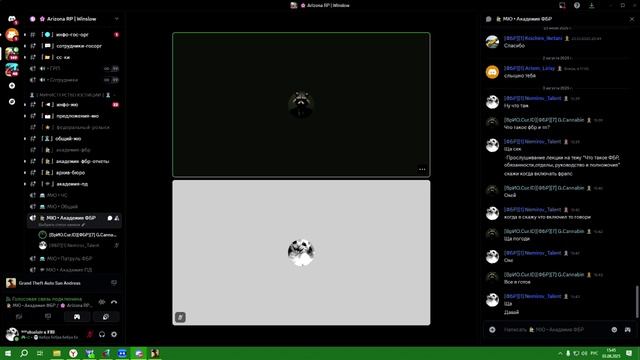
Task: Switch to the orange avatar server icon
Action: click(12, 35)
